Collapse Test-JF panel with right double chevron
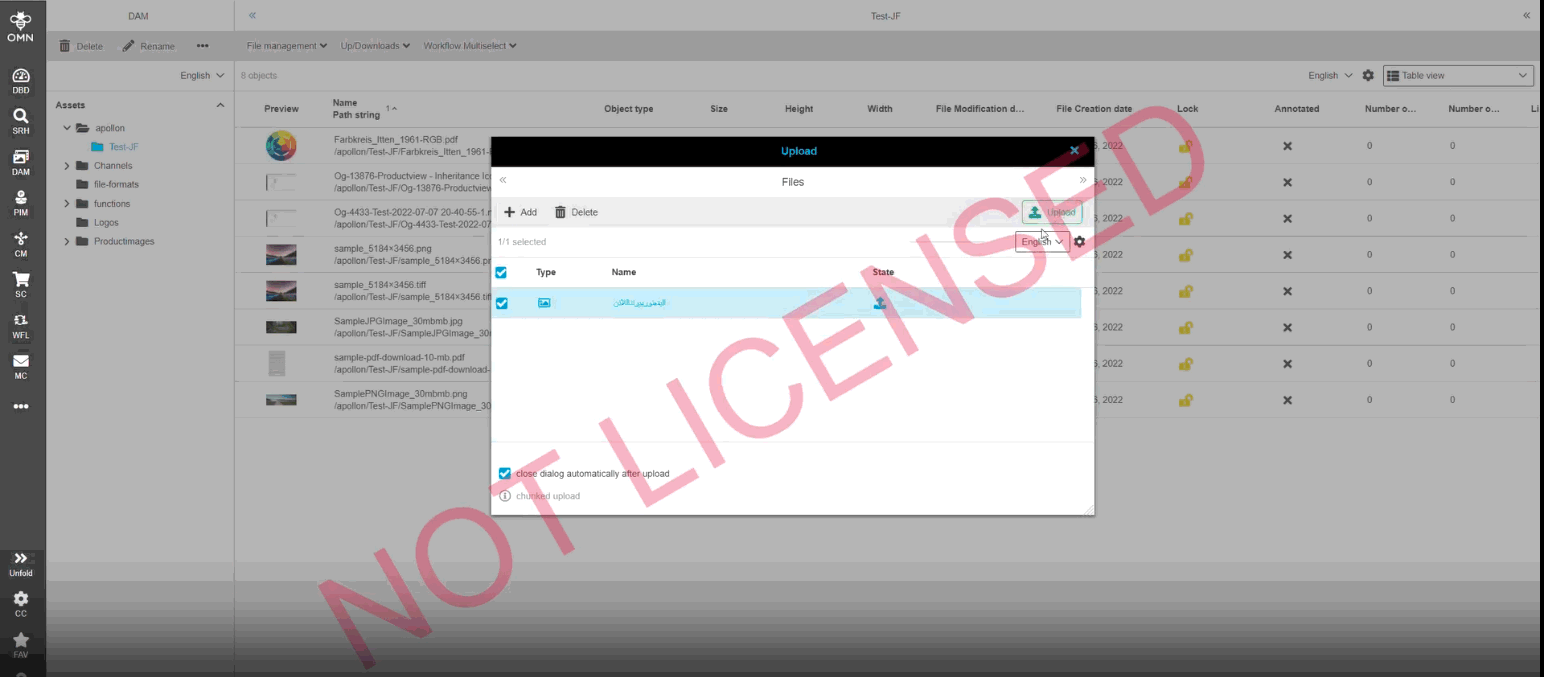1544x677 pixels. tap(1526, 16)
